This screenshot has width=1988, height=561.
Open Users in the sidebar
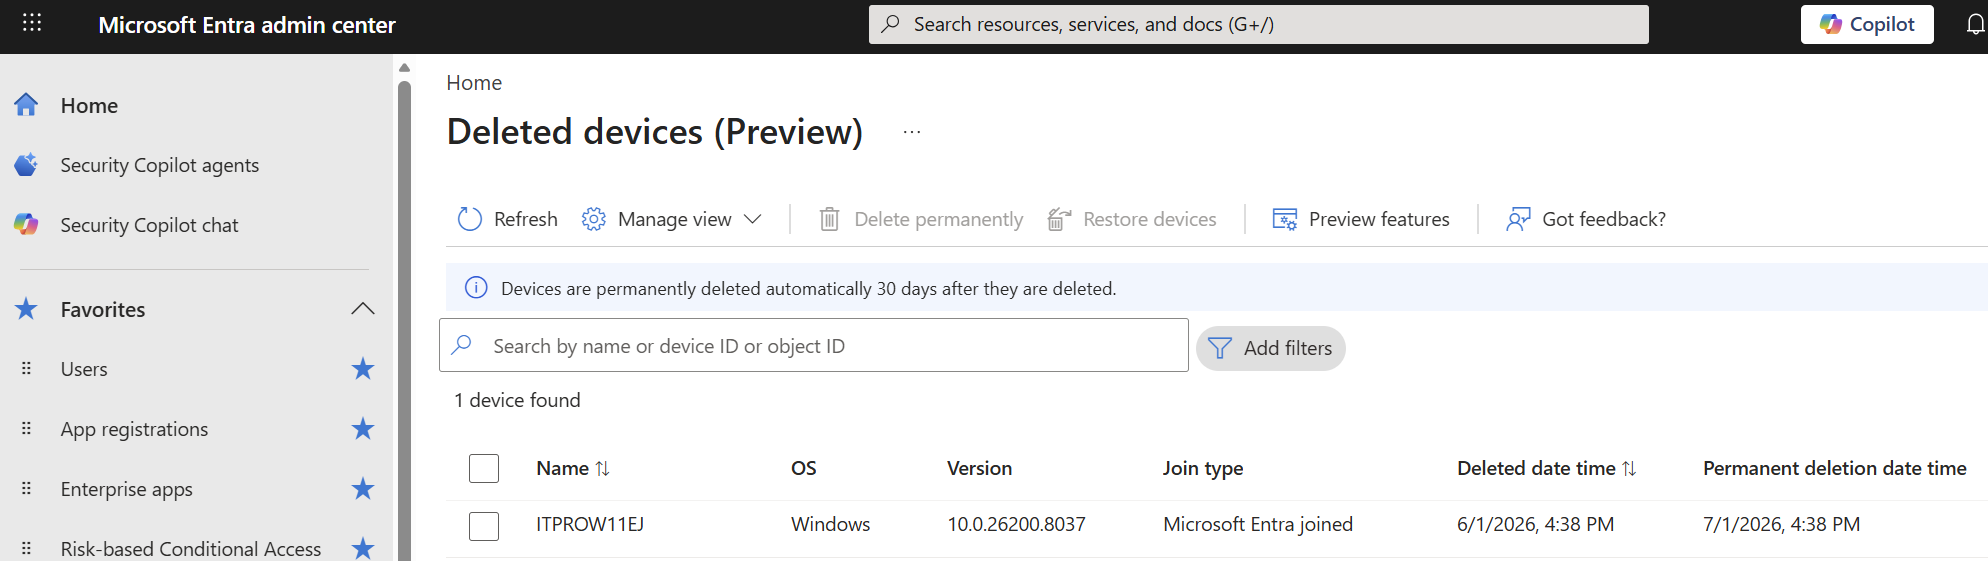click(x=84, y=369)
